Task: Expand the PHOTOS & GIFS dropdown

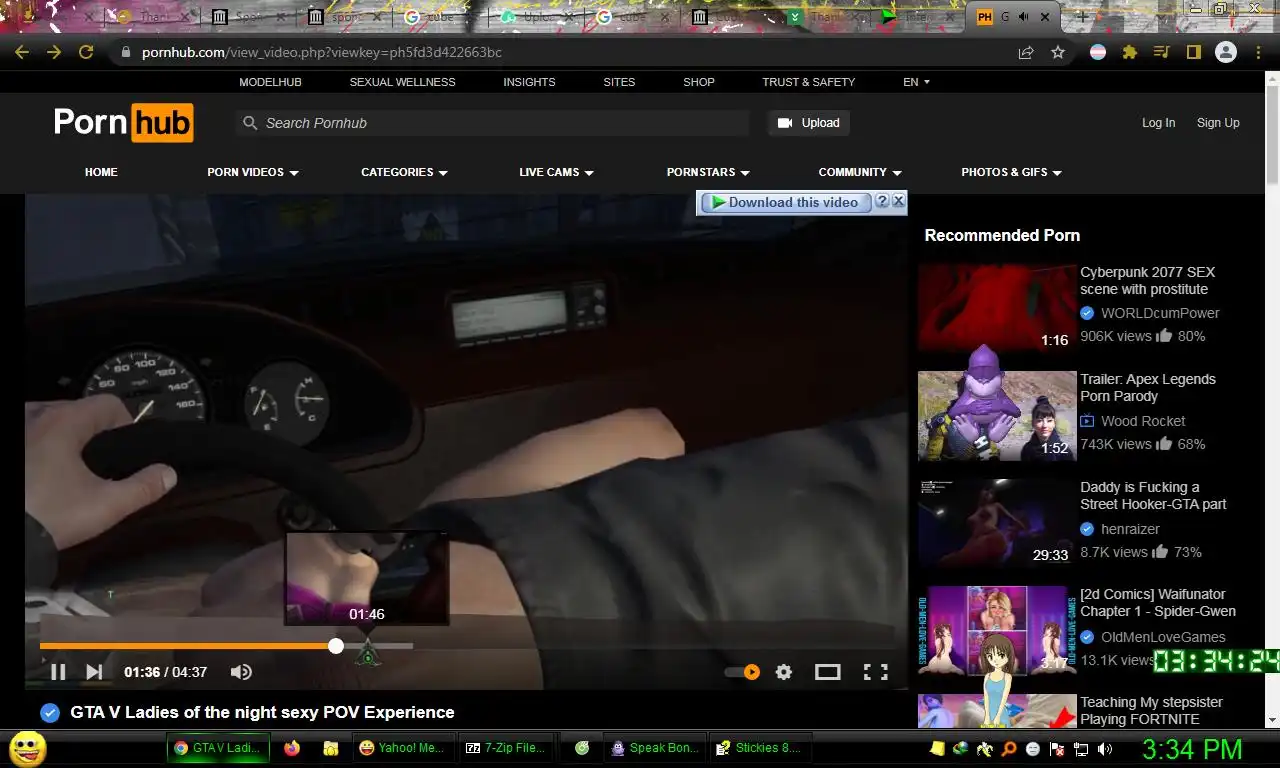Action: coord(1011,172)
